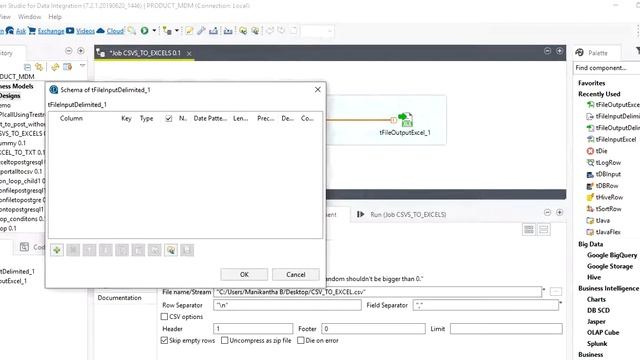Click the Footer value field
The width and height of the screenshot is (640, 360).
(373, 329)
